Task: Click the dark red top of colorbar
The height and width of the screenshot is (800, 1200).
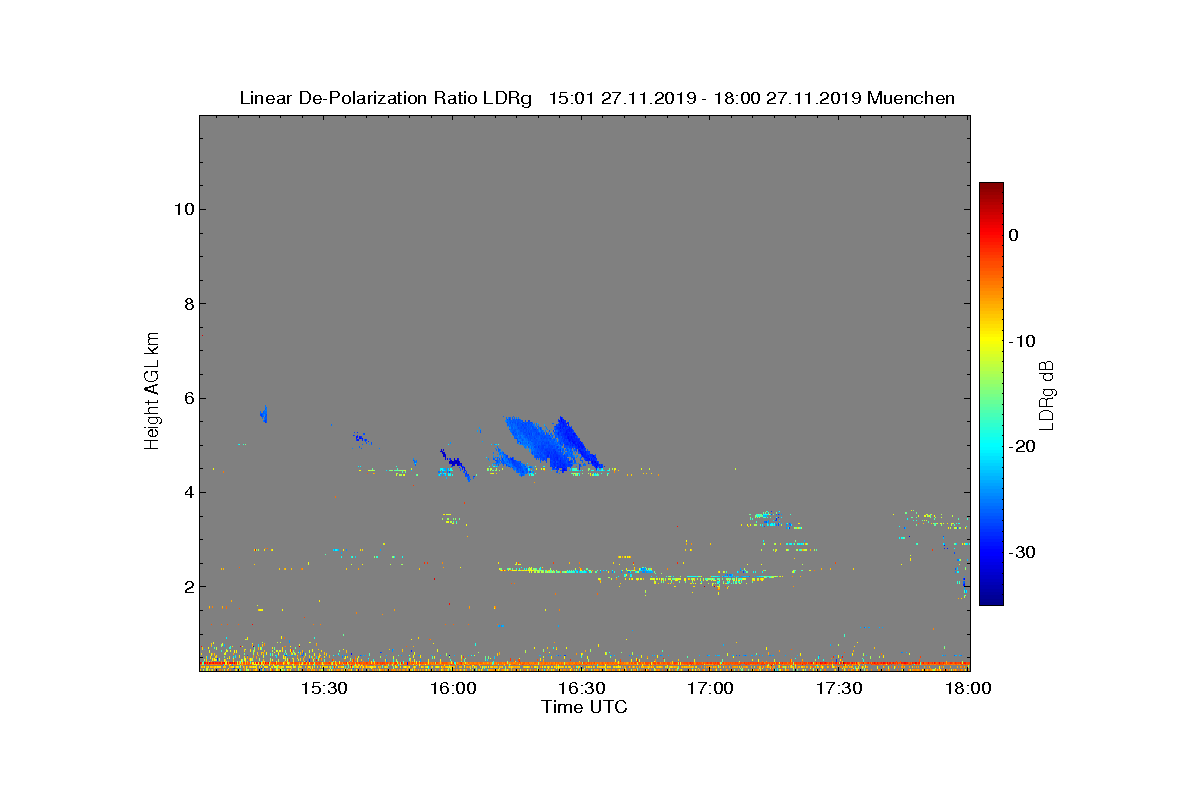Action: (991, 188)
